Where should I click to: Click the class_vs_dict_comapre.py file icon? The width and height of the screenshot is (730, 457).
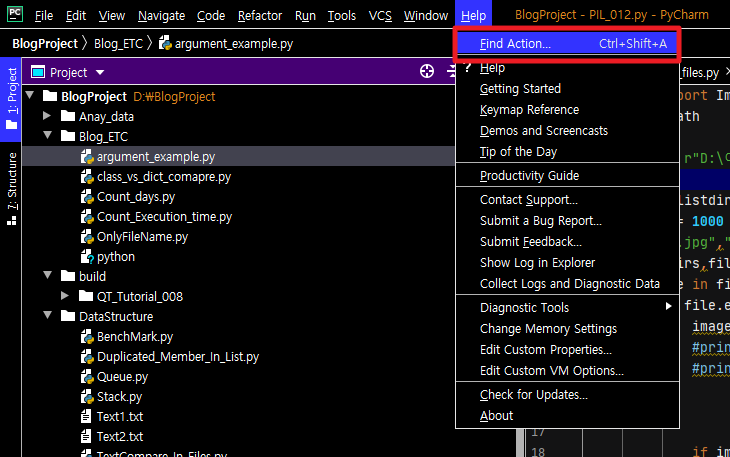pyautogui.click(x=87, y=177)
